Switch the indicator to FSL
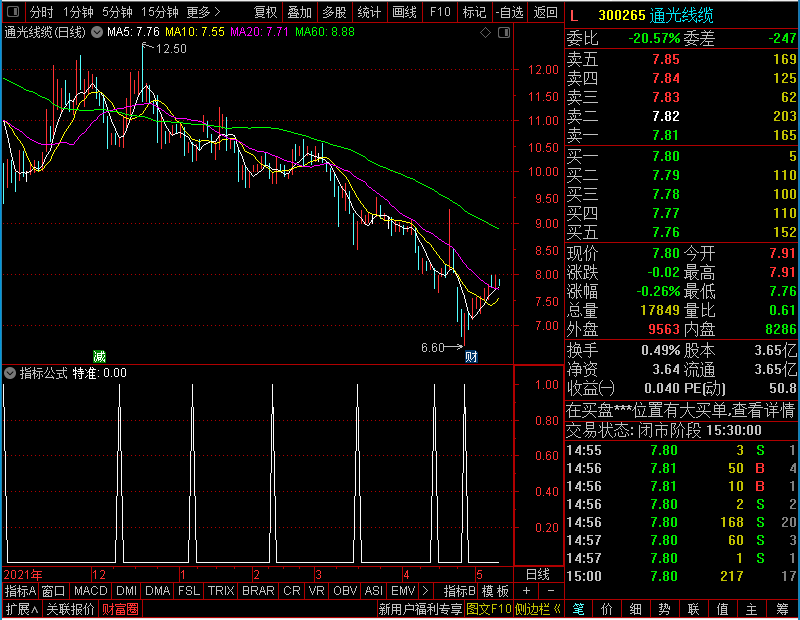 (189, 591)
